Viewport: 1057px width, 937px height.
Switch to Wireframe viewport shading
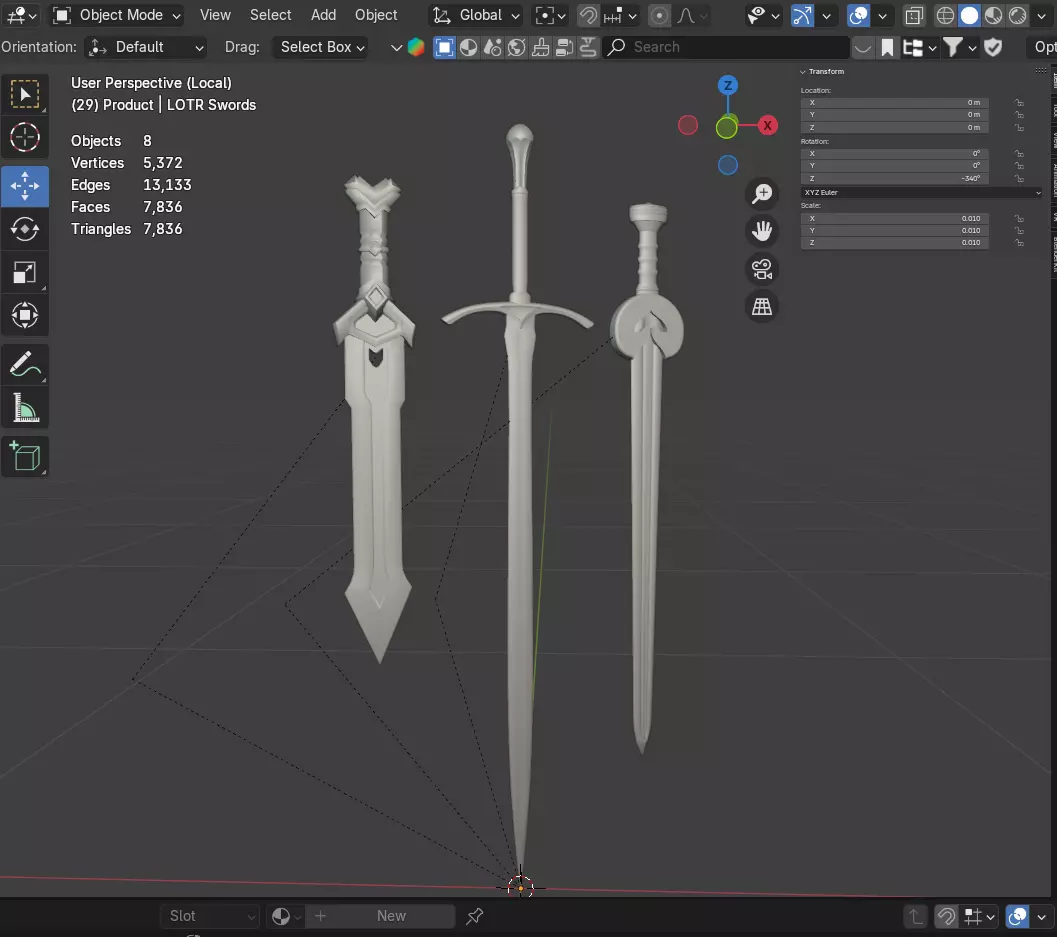click(x=945, y=15)
